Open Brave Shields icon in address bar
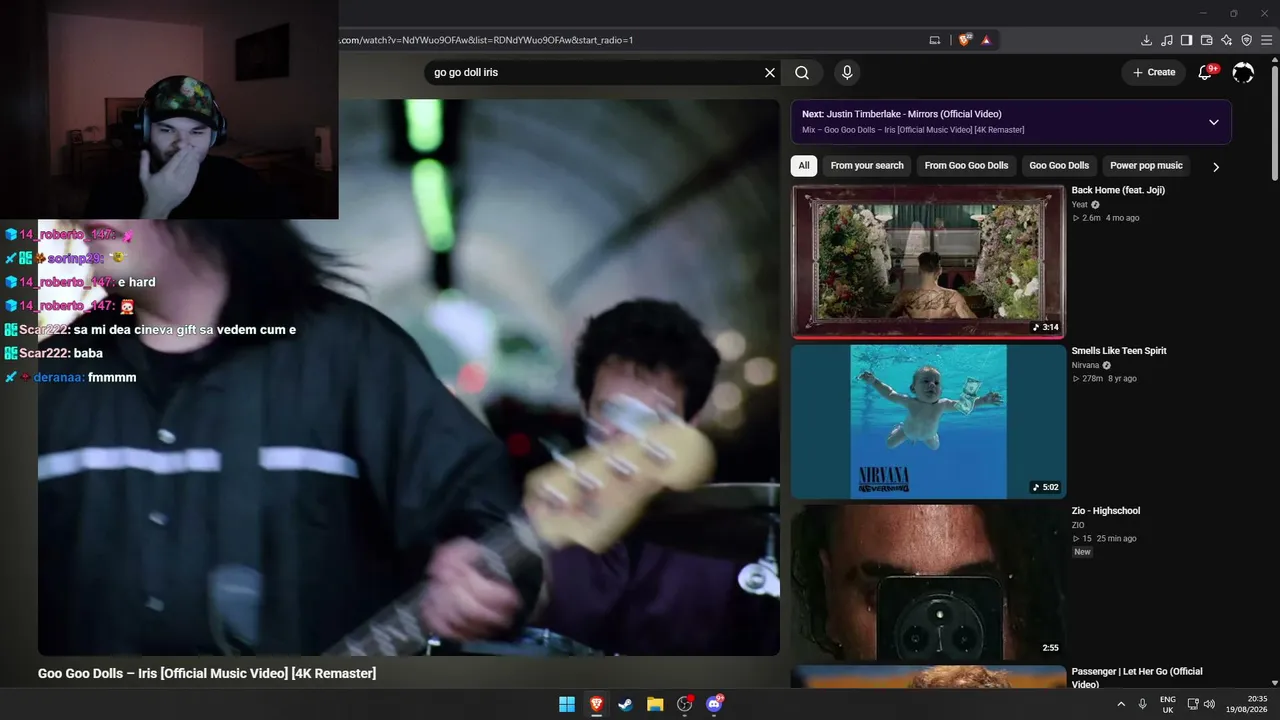The width and height of the screenshot is (1280, 720). point(965,40)
